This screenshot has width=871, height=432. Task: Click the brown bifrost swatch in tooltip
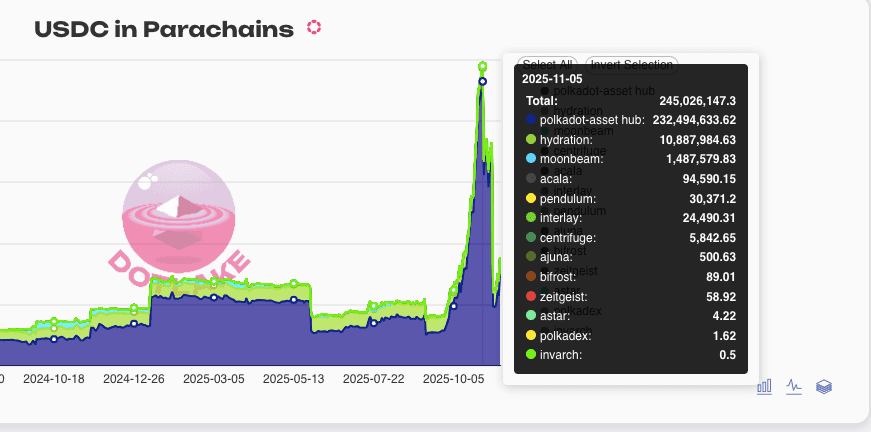(530, 277)
